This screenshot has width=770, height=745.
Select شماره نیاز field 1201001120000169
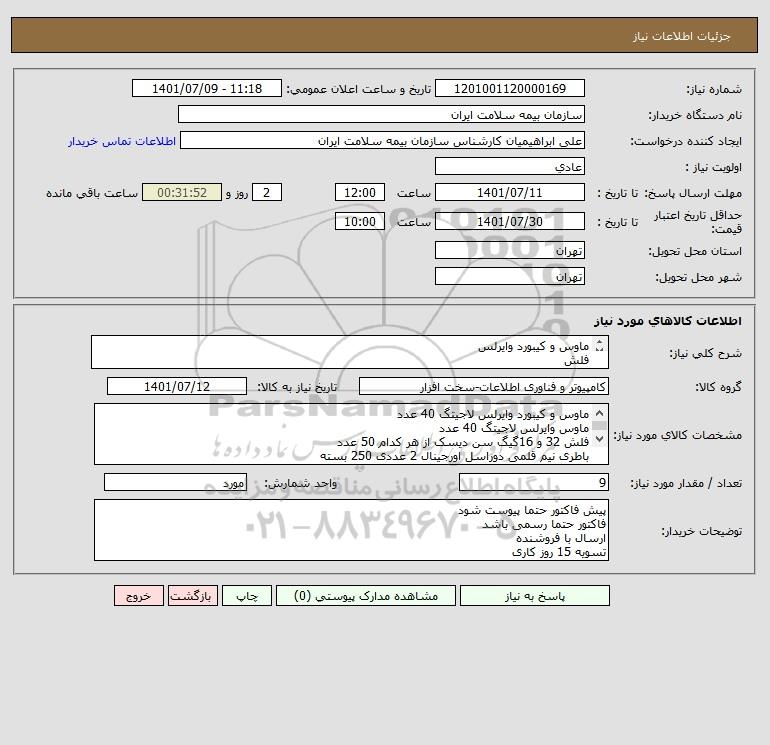(510, 88)
